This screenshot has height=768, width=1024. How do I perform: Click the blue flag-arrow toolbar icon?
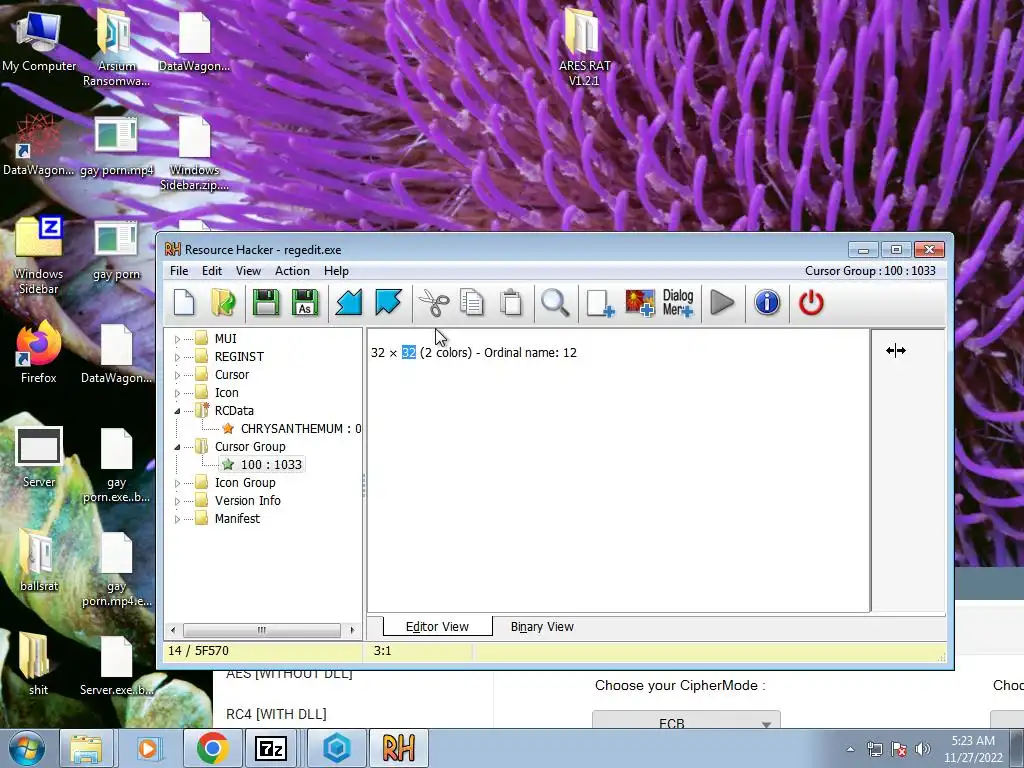click(x=389, y=303)
